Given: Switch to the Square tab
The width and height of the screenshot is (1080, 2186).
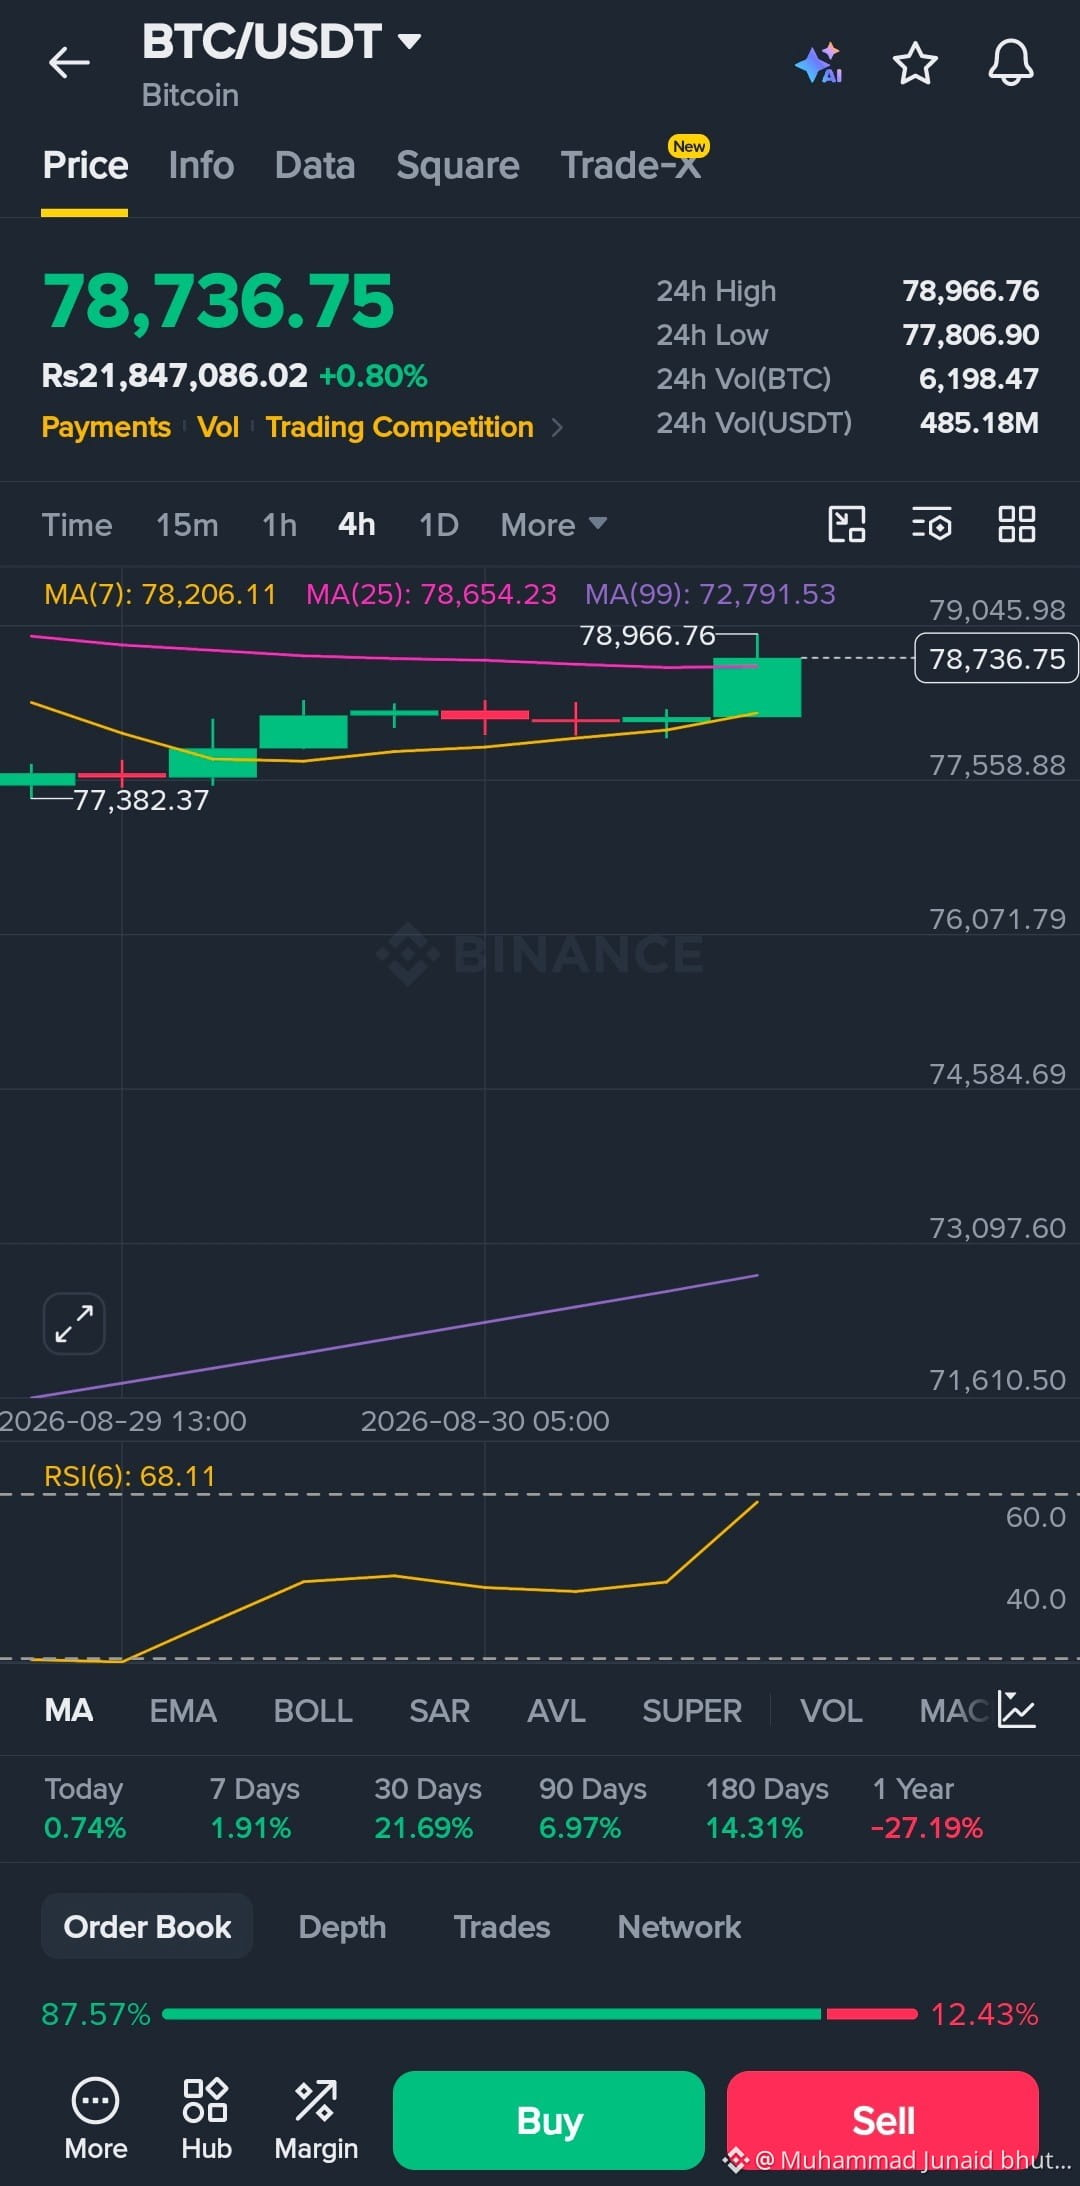Looking at the screenshot, I should (x=458, y=165).
